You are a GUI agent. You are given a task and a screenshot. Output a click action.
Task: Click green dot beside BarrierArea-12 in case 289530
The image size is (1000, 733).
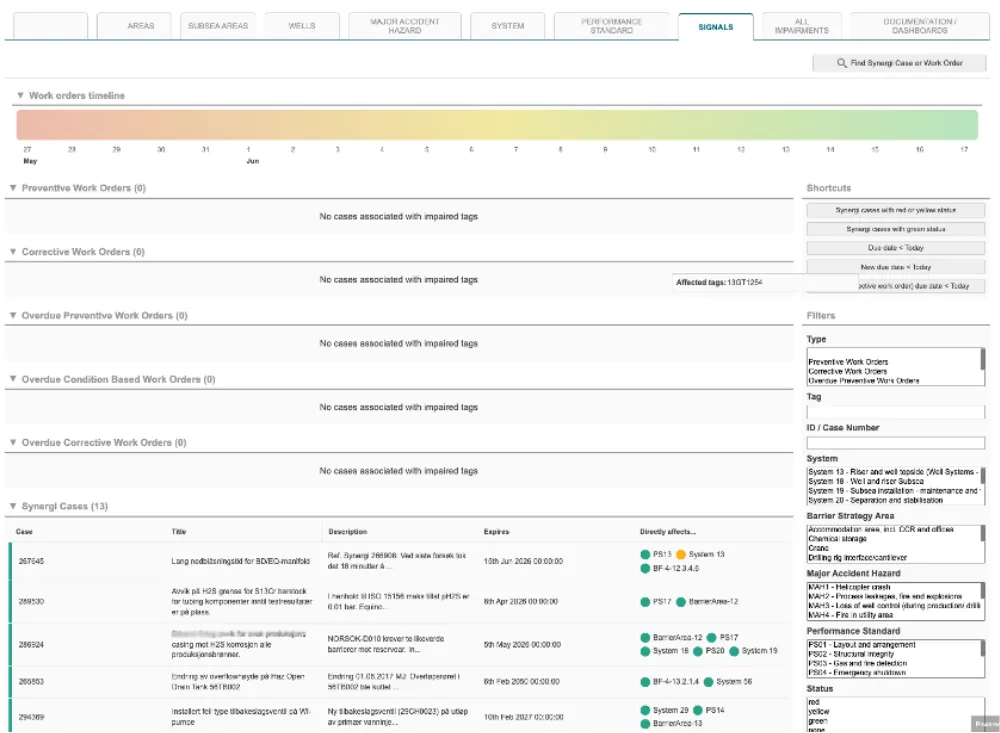click(680, 602)
